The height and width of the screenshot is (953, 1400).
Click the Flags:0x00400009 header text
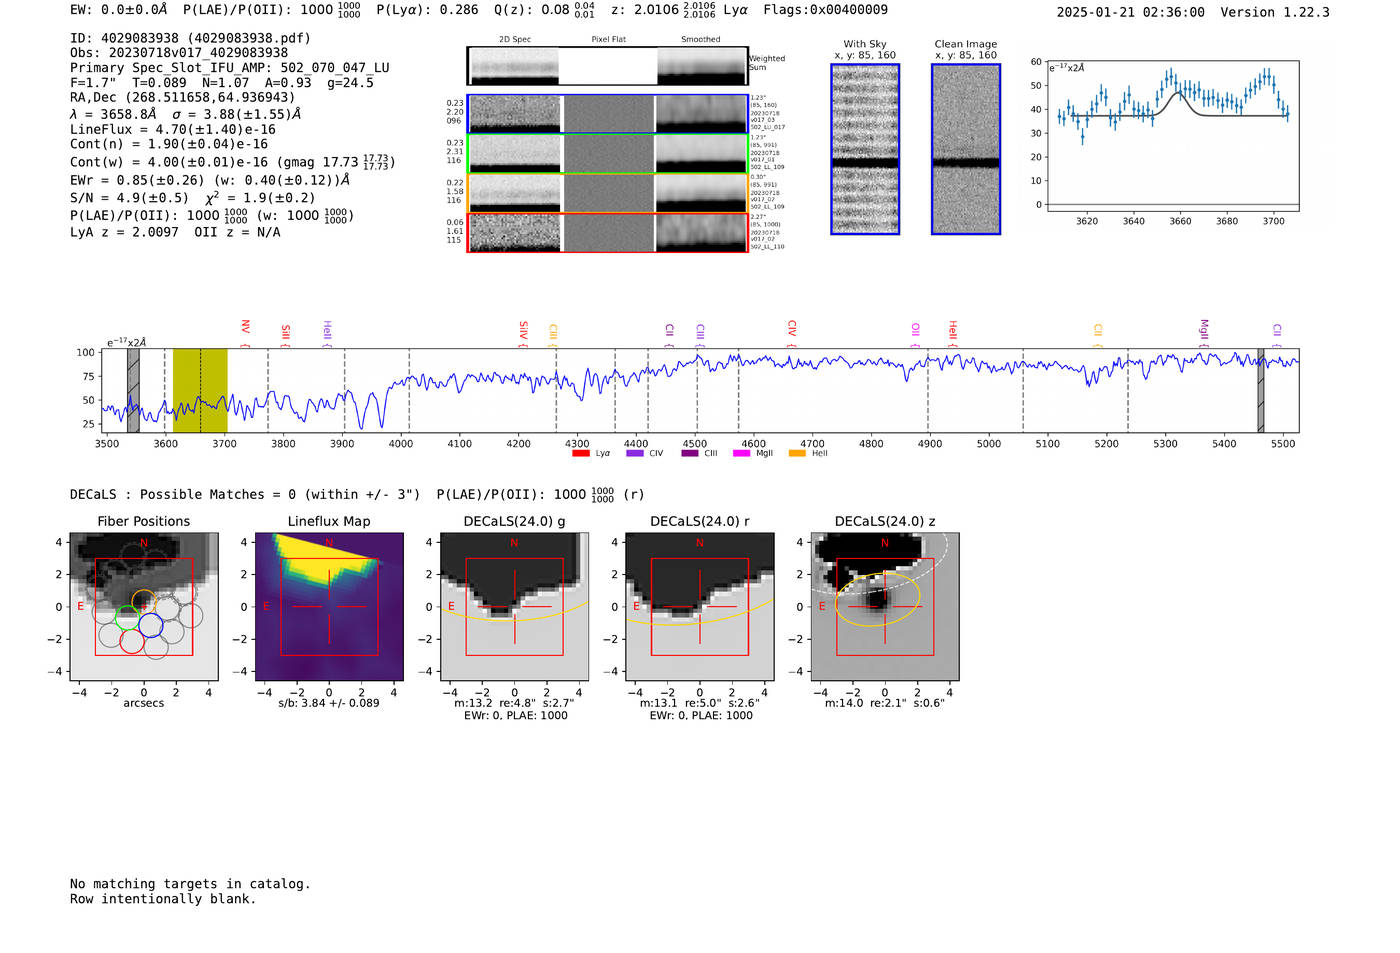click(x=825, y=9)
